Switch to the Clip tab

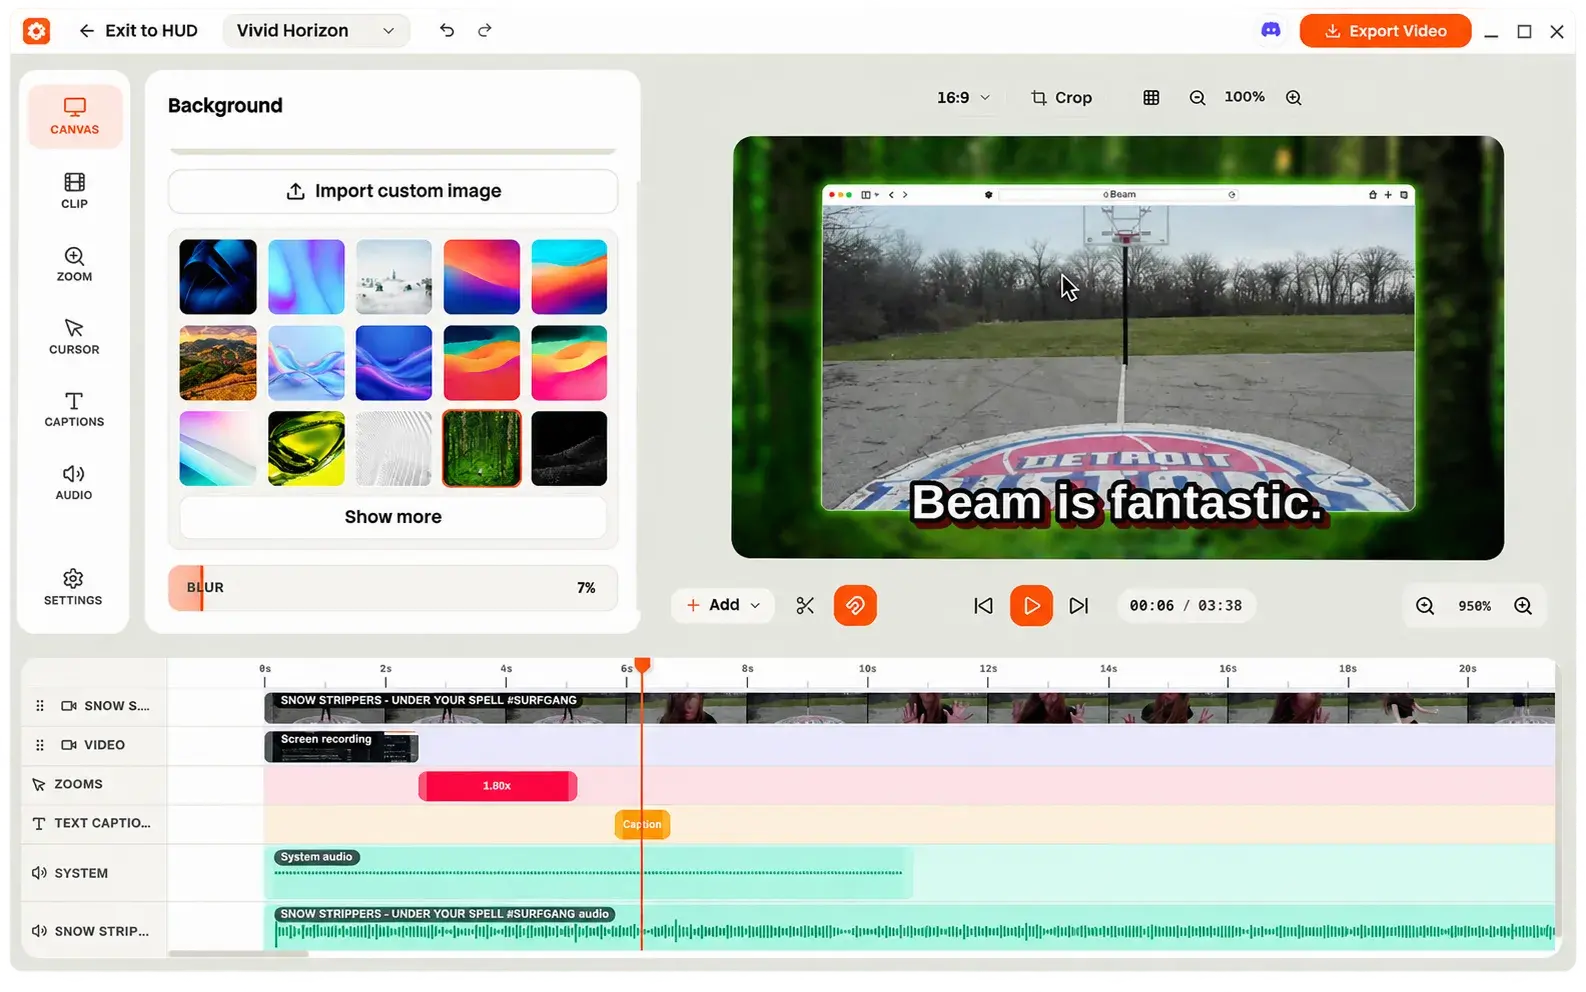point(74,190)
